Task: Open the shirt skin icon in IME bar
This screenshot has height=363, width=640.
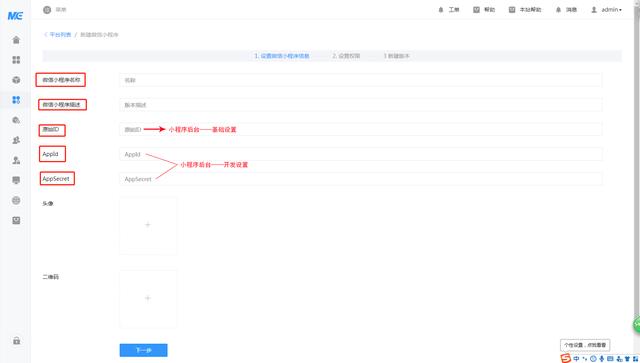Action: pos(627,359)
